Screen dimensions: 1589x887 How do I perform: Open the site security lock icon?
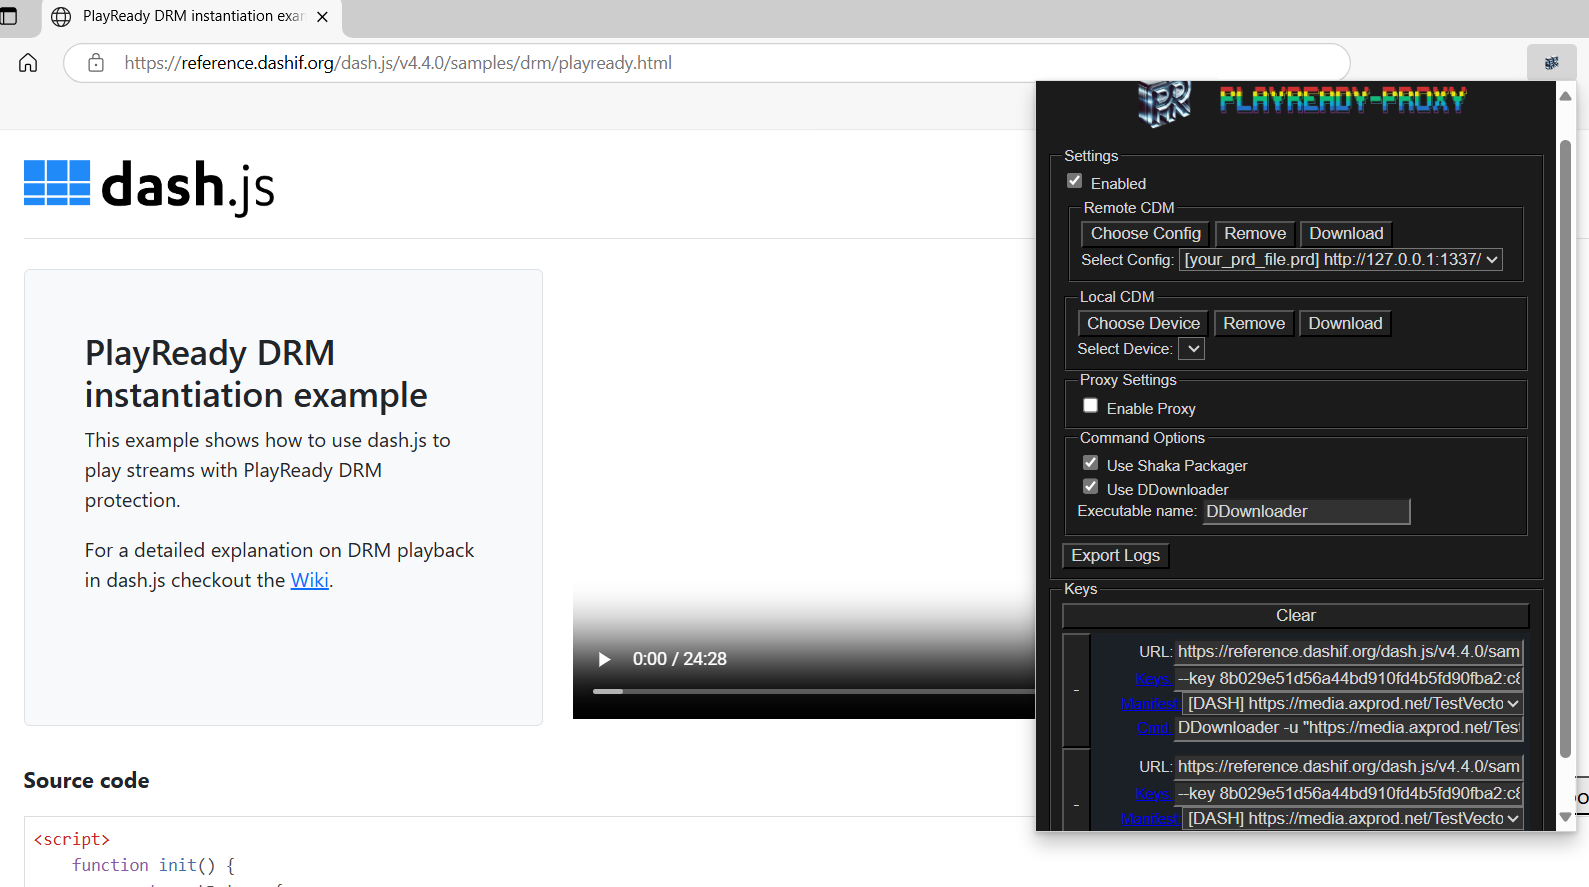tap(96, 63)
